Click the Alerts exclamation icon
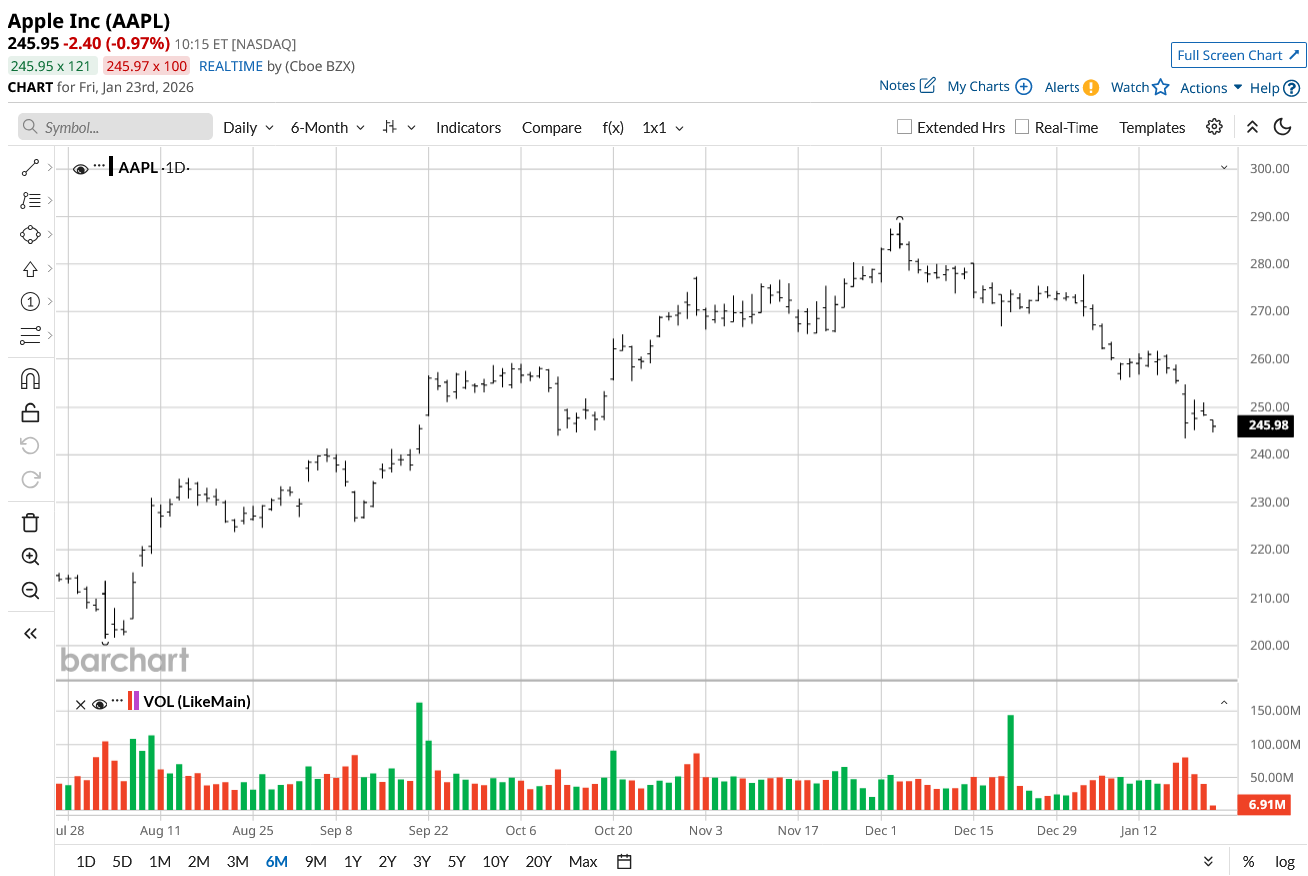1308x876 pixels. 1090,87
